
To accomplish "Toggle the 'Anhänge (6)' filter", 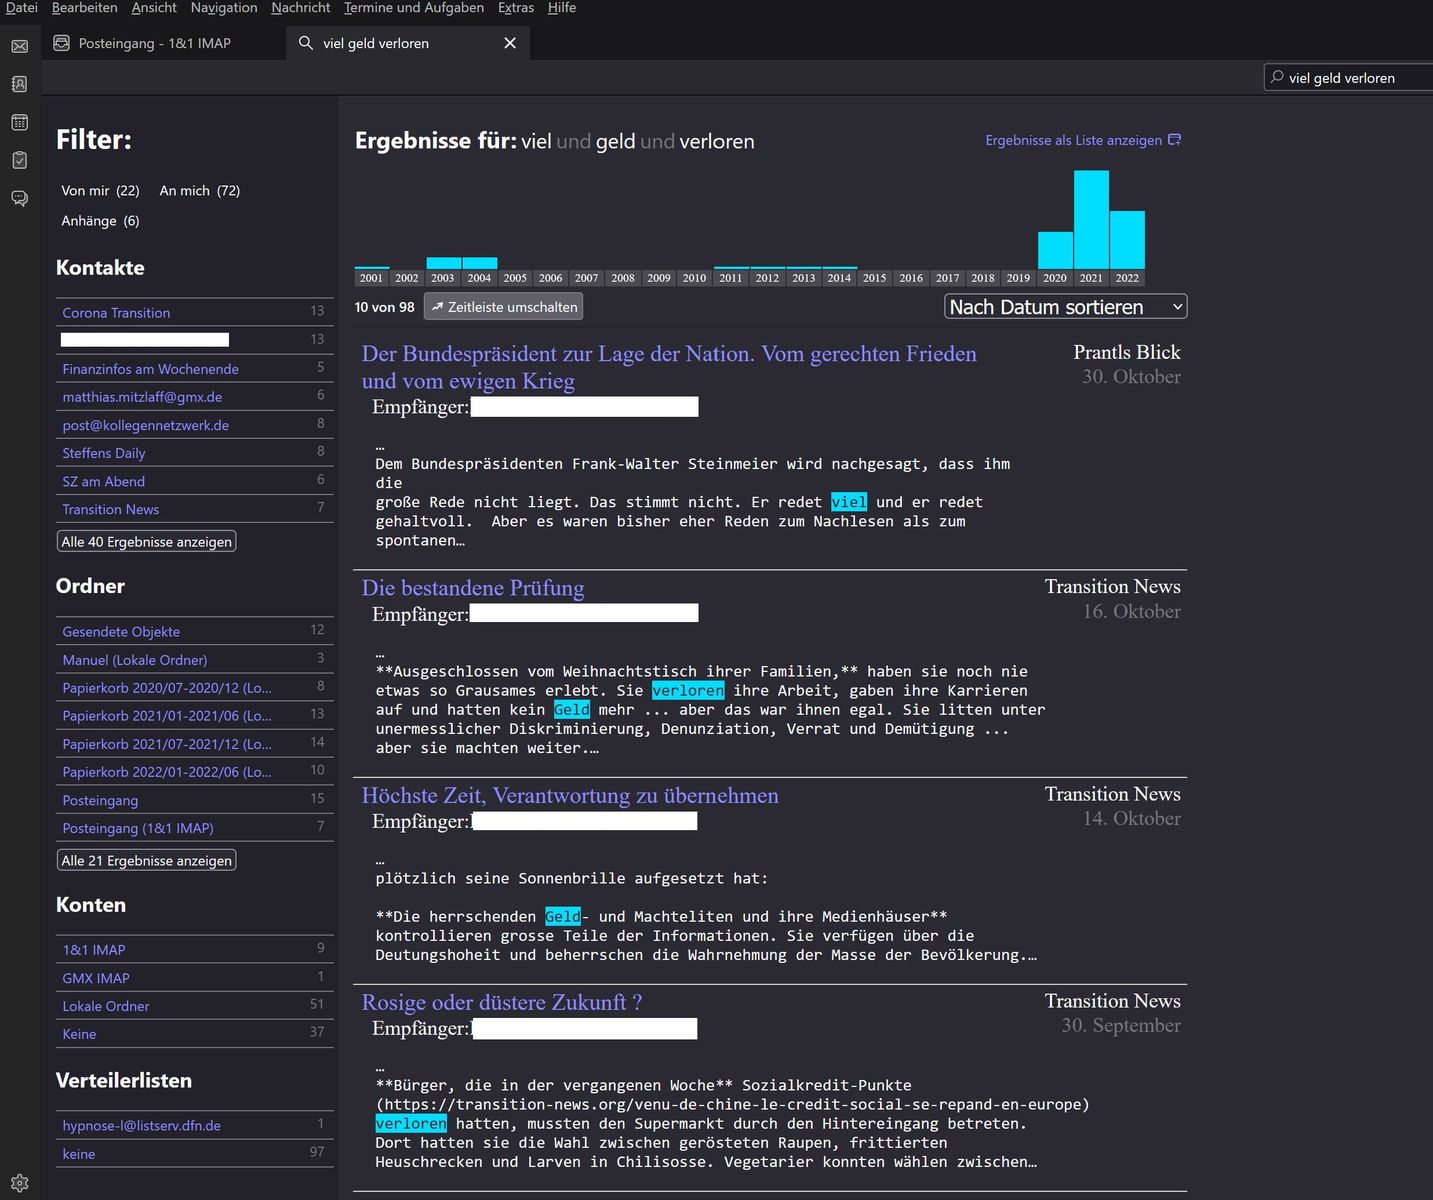I will (x=100, y=221).
